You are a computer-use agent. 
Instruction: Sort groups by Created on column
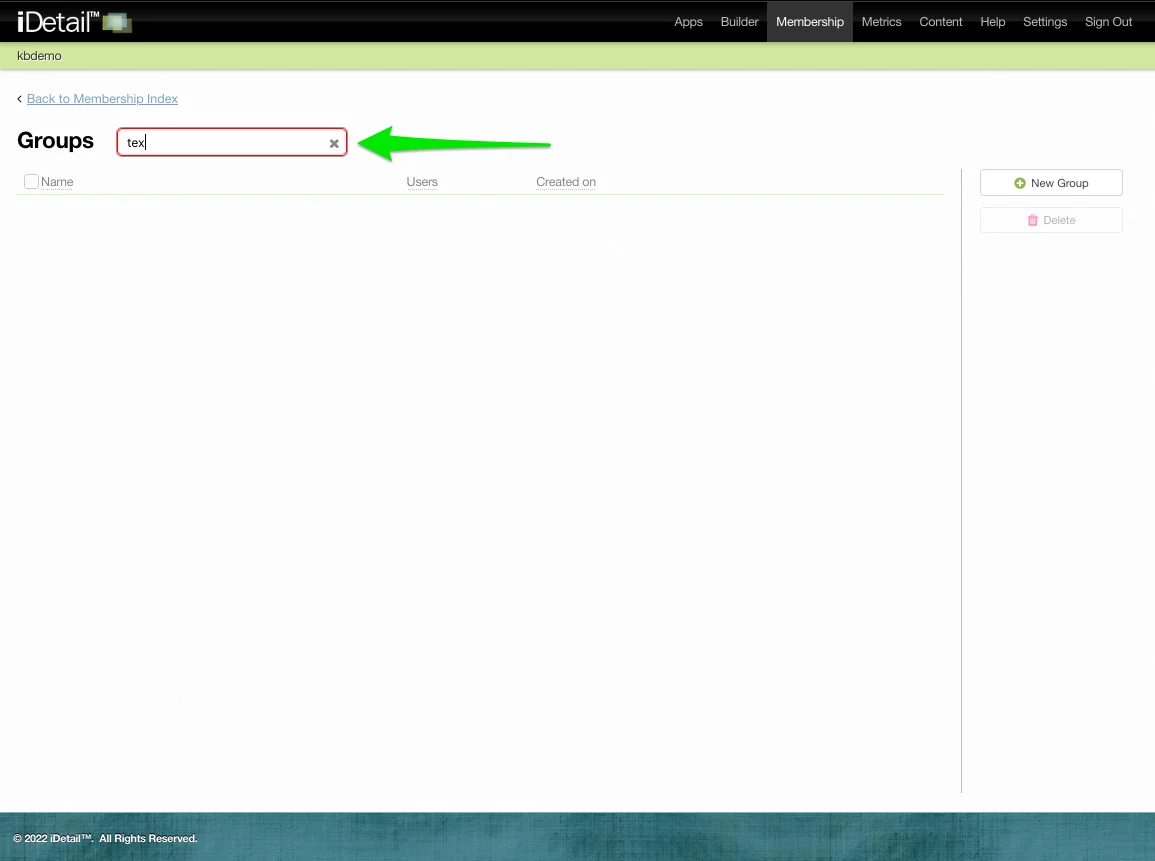point(565,182)
